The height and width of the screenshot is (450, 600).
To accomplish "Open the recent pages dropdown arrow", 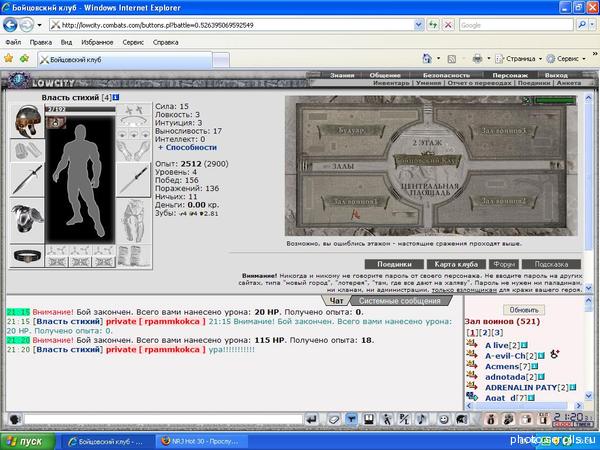I will click(39, 25).
